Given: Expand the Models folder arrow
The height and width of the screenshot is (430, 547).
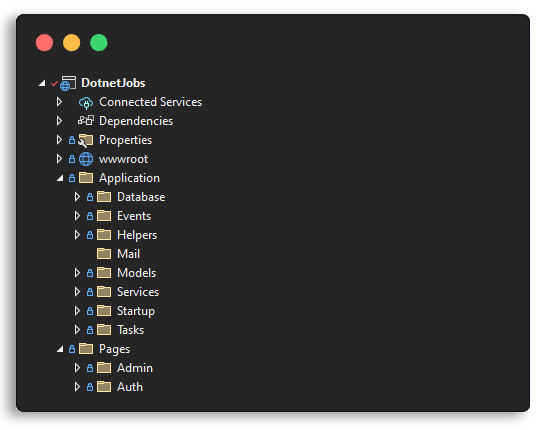Looking at the screenshot, I should tap(77, 273).
